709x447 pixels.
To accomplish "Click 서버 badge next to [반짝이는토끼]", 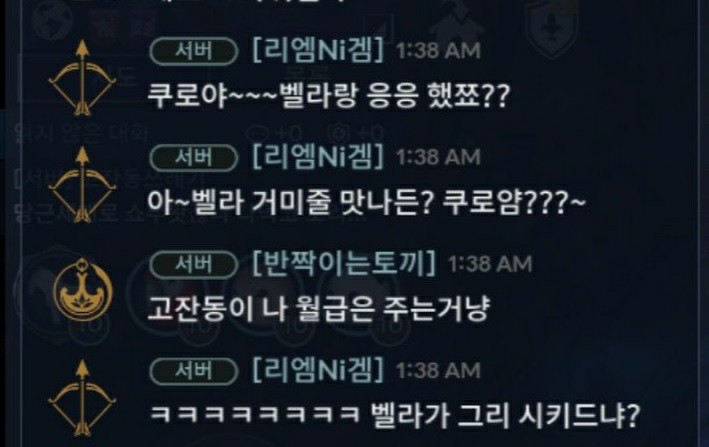I will 194,264.
